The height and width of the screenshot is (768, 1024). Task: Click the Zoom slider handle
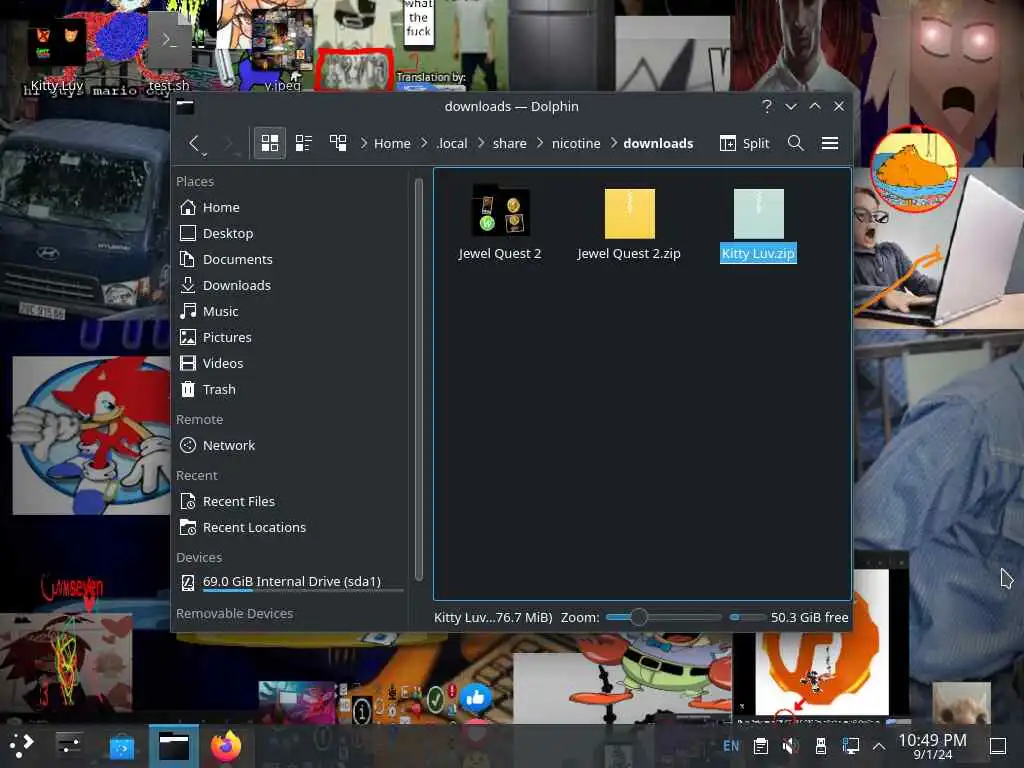(x=639, y=617)
